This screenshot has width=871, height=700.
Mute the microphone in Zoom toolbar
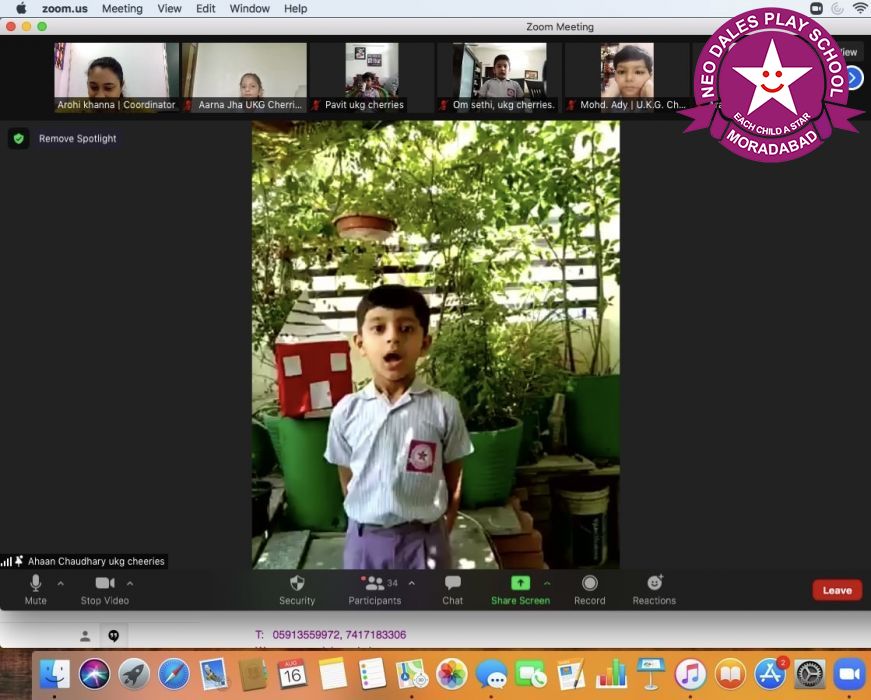point(36,589)
